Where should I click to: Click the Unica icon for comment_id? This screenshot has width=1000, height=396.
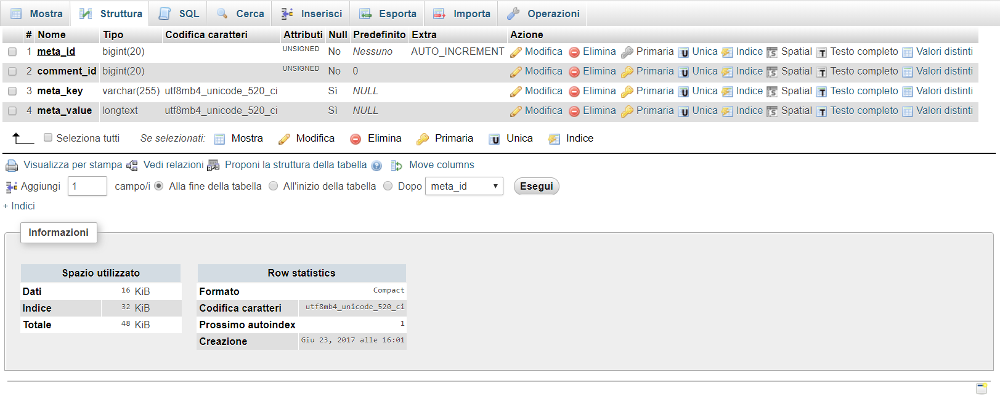tap(683, 72)
